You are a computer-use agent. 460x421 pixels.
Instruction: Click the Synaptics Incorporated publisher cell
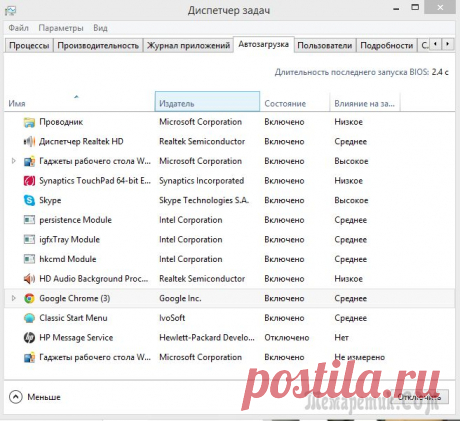[201, 181]
